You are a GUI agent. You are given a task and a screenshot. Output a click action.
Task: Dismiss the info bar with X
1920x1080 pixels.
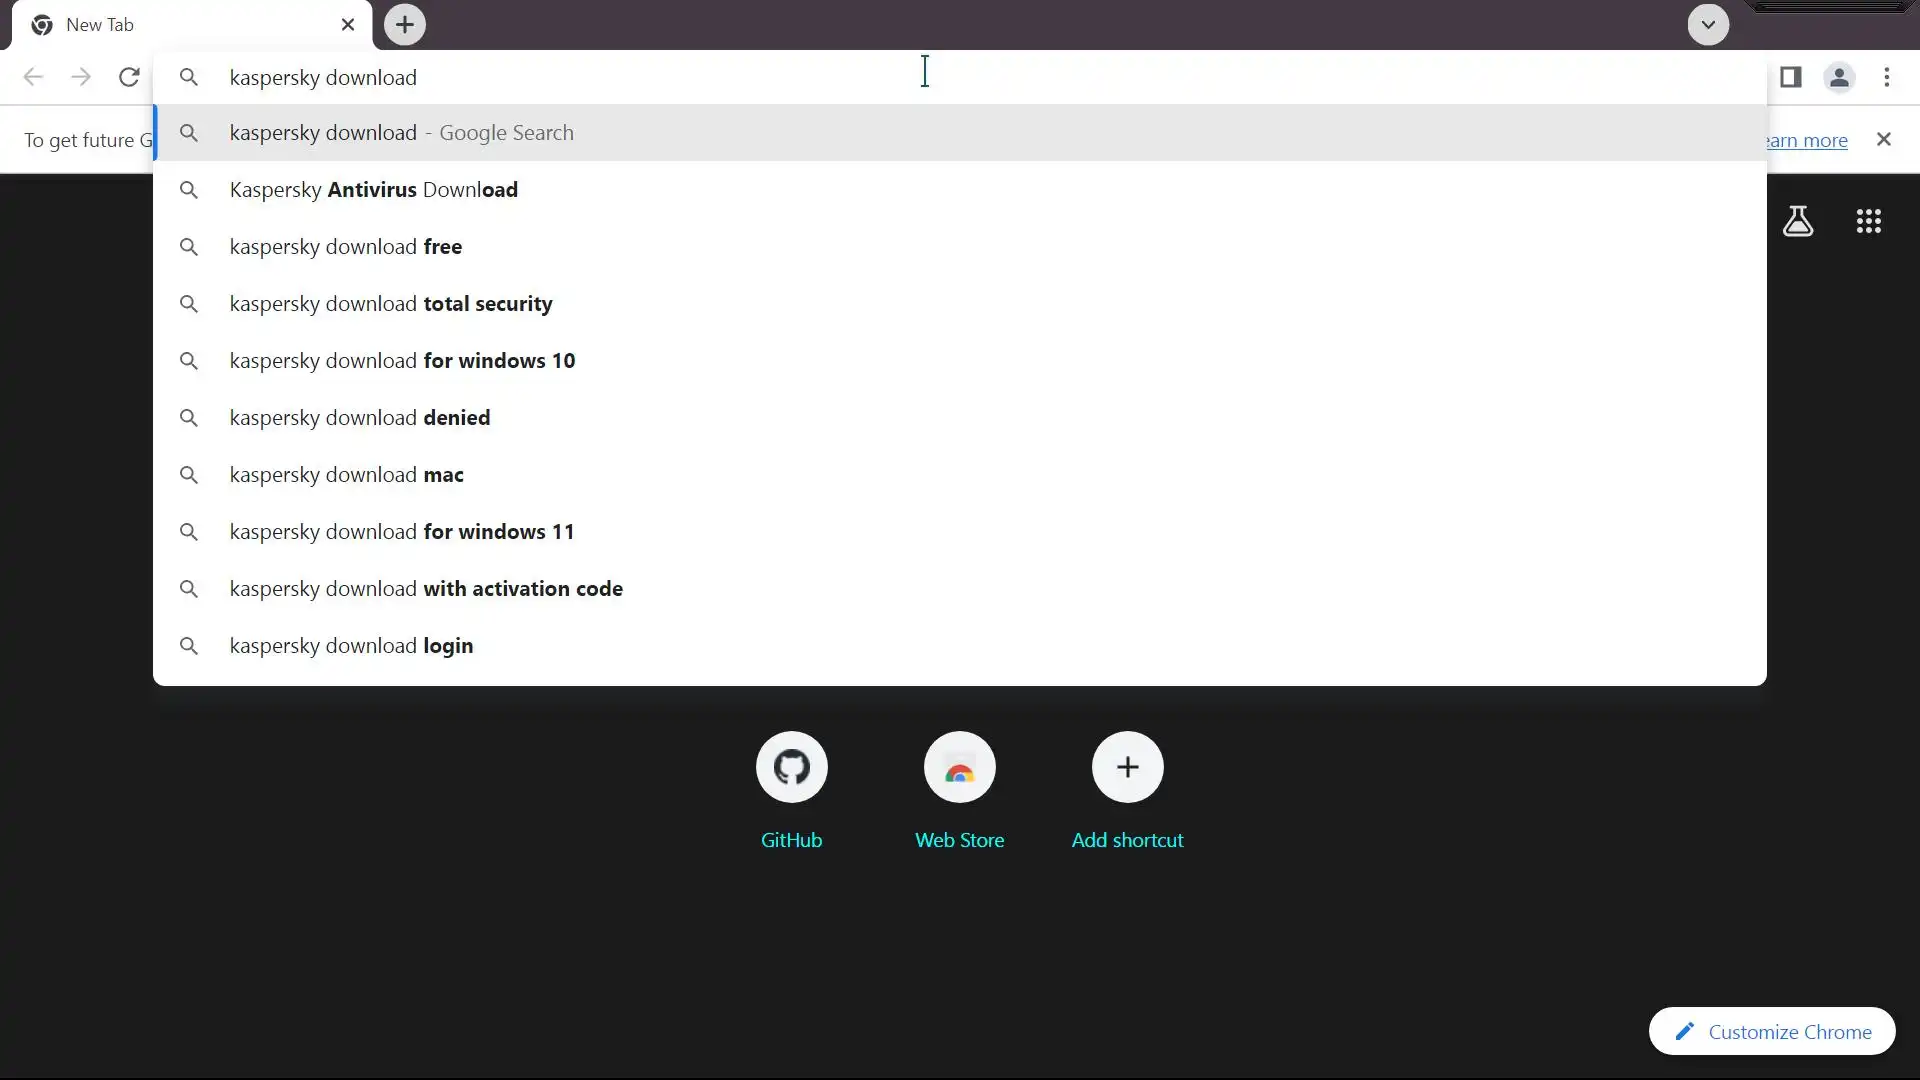pyautogui.click(x=1883, y=140)
